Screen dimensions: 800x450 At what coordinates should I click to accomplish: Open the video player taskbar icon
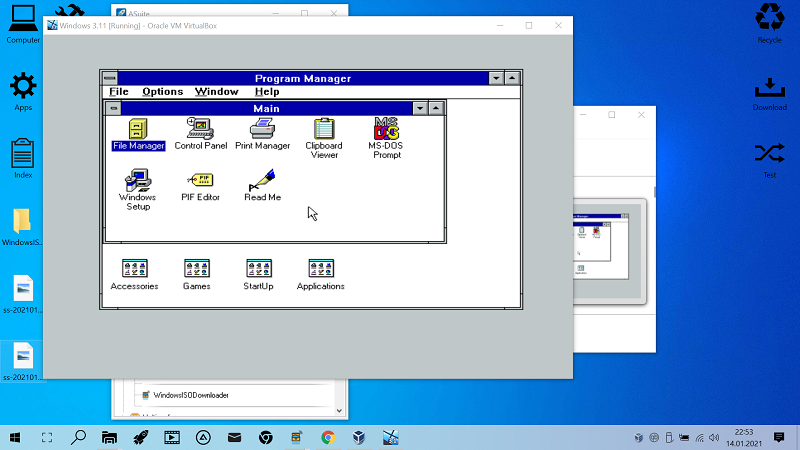(172, 437)
